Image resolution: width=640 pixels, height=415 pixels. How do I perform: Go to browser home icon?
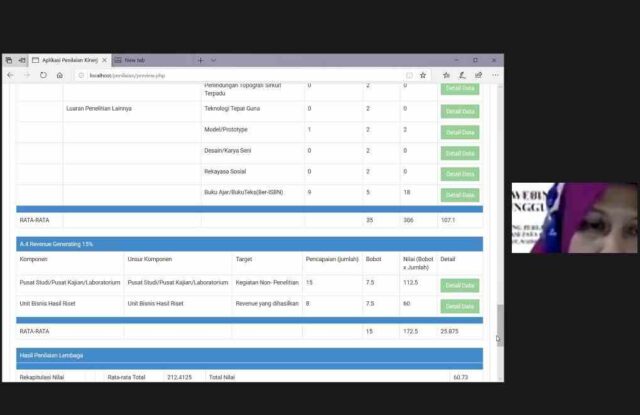[60, 75]
